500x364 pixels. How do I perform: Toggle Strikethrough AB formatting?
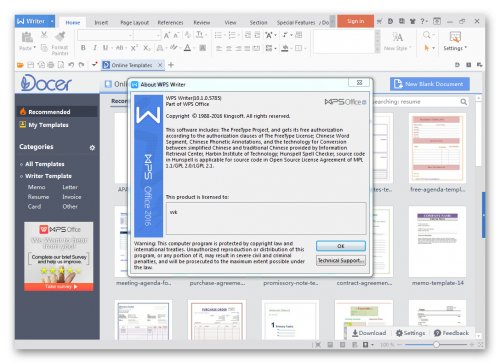click(x=119, y=48)
